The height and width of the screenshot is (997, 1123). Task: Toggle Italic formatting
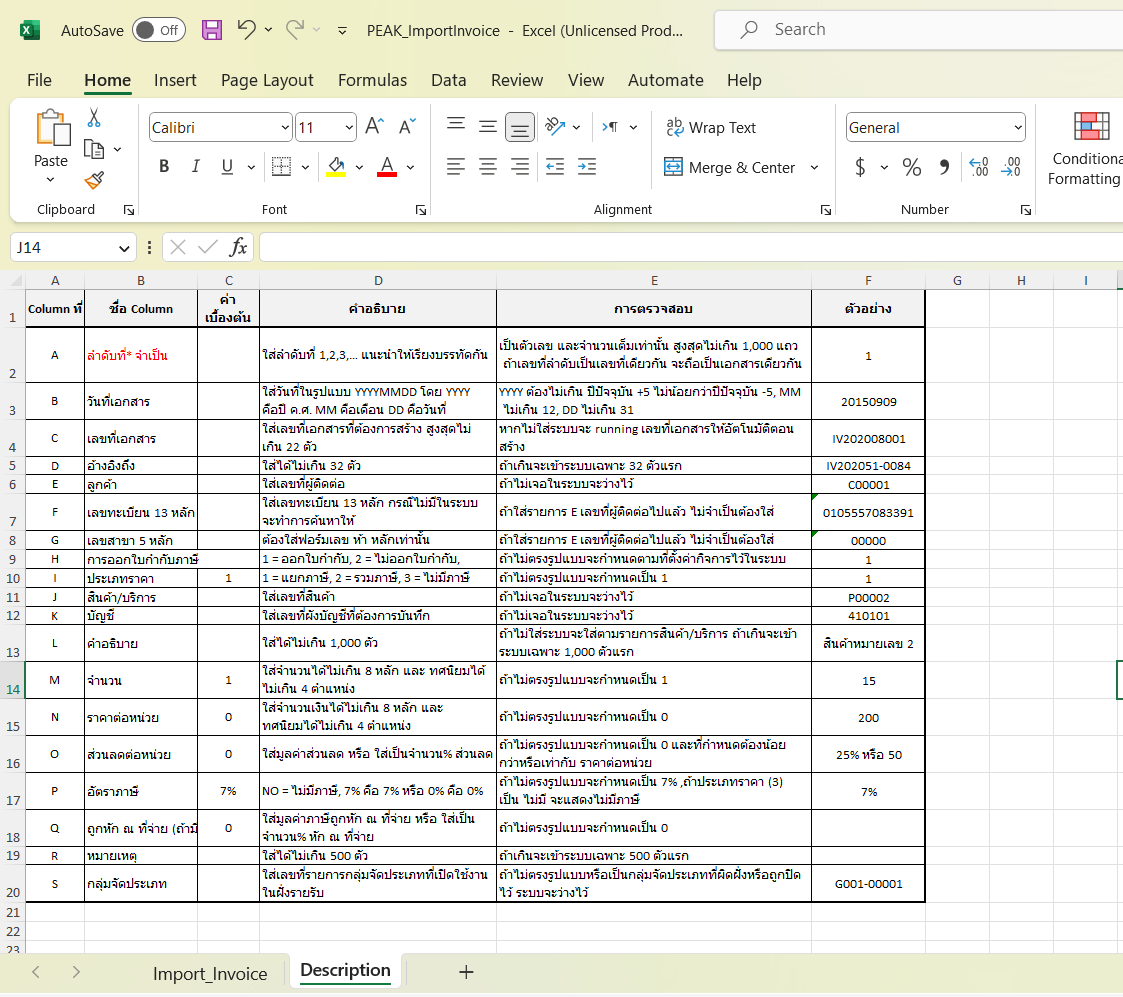pyautogui.click(x=196, y=166)
